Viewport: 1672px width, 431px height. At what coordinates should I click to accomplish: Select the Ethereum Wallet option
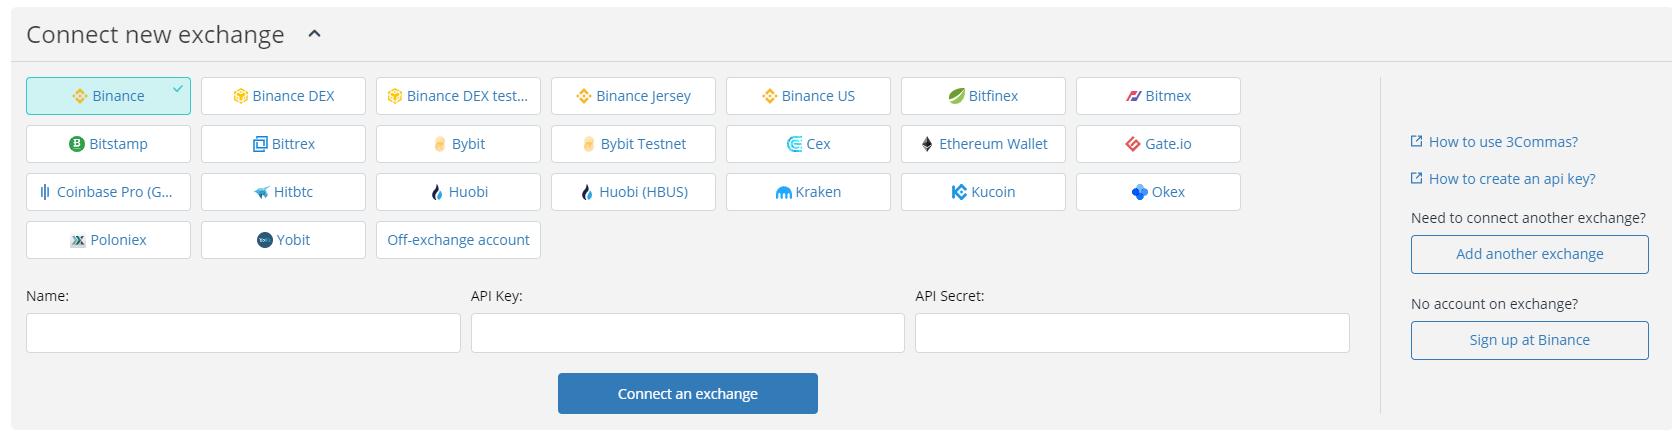(983, 144)
